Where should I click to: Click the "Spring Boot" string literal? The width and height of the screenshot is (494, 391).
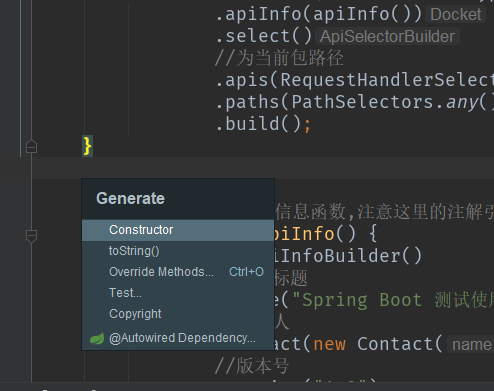coord(361,300)
